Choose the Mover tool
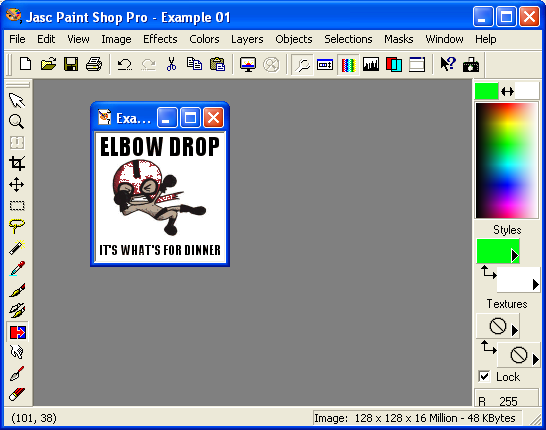The width and height of the screenshot is (546, 430). (x=17, y=185)
